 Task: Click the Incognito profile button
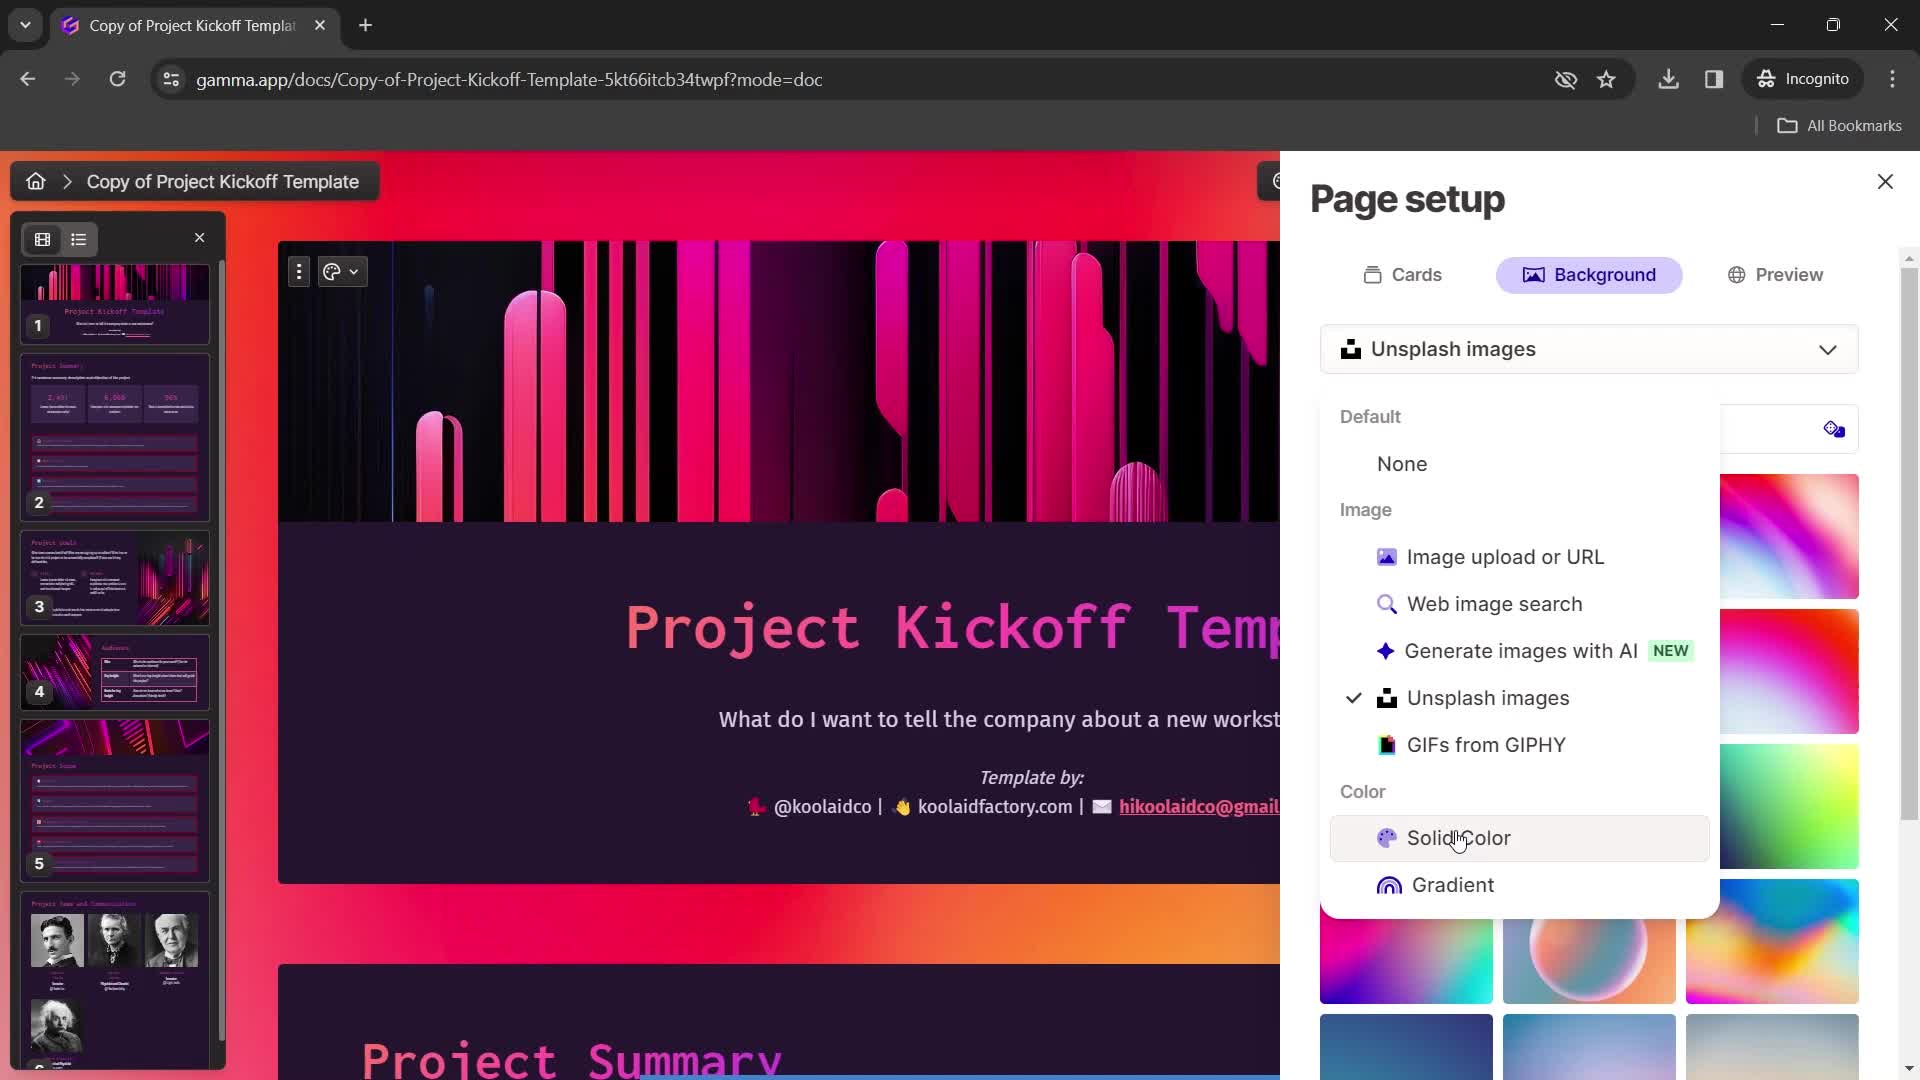click(x=1803, y=79)
